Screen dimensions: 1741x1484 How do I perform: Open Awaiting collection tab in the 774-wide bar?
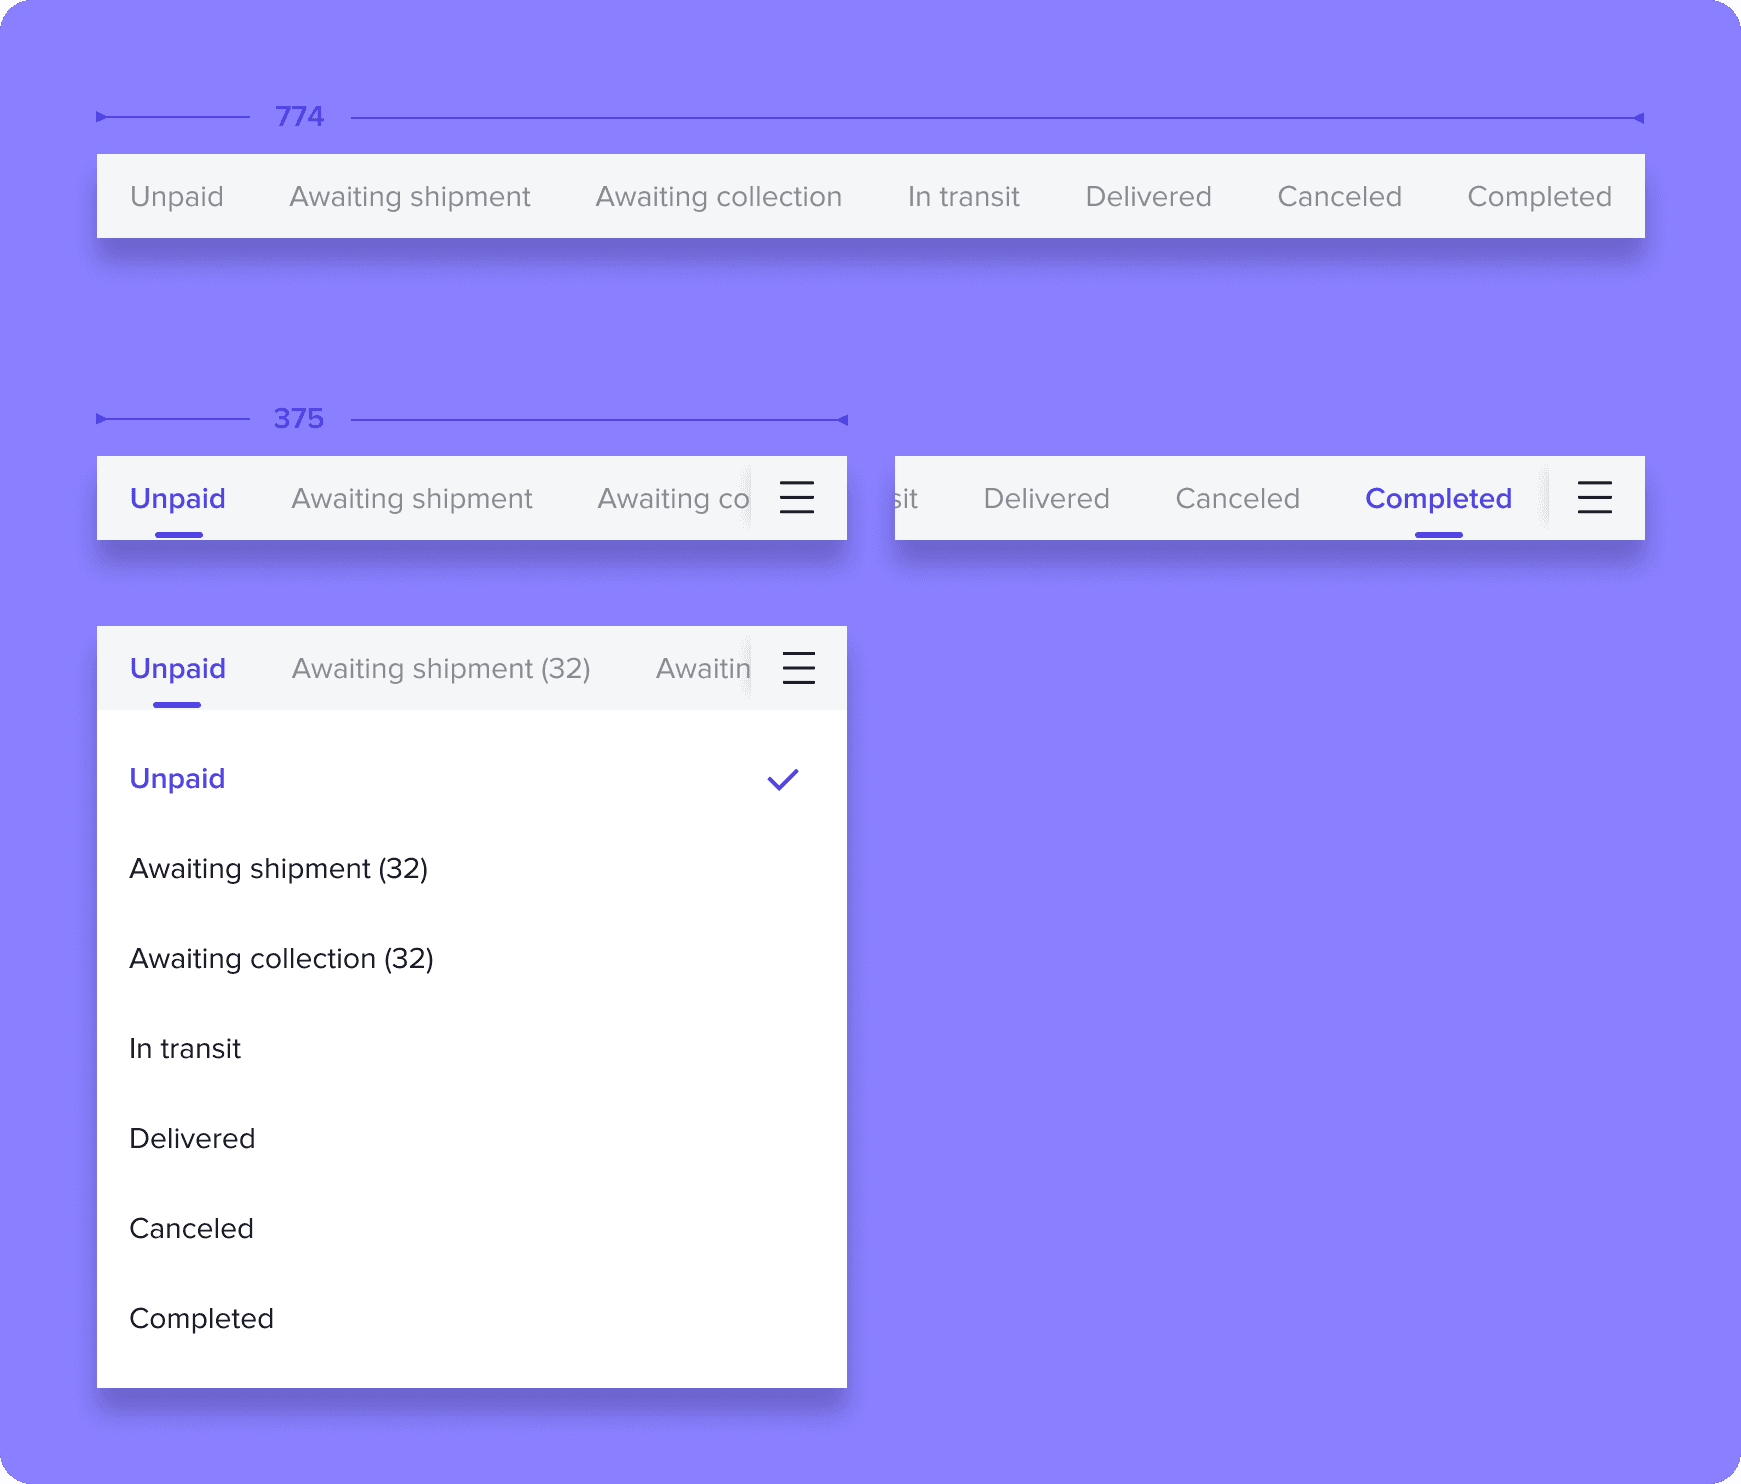tap(719, 196)
